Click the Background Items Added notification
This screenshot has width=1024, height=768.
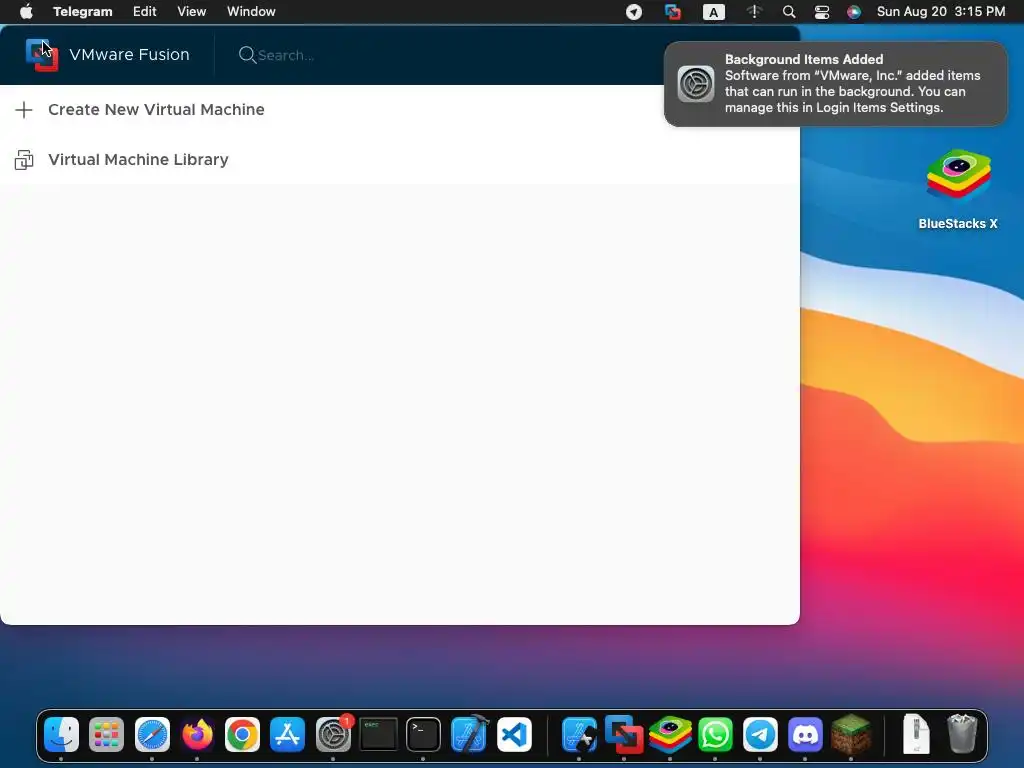point(835,84)
